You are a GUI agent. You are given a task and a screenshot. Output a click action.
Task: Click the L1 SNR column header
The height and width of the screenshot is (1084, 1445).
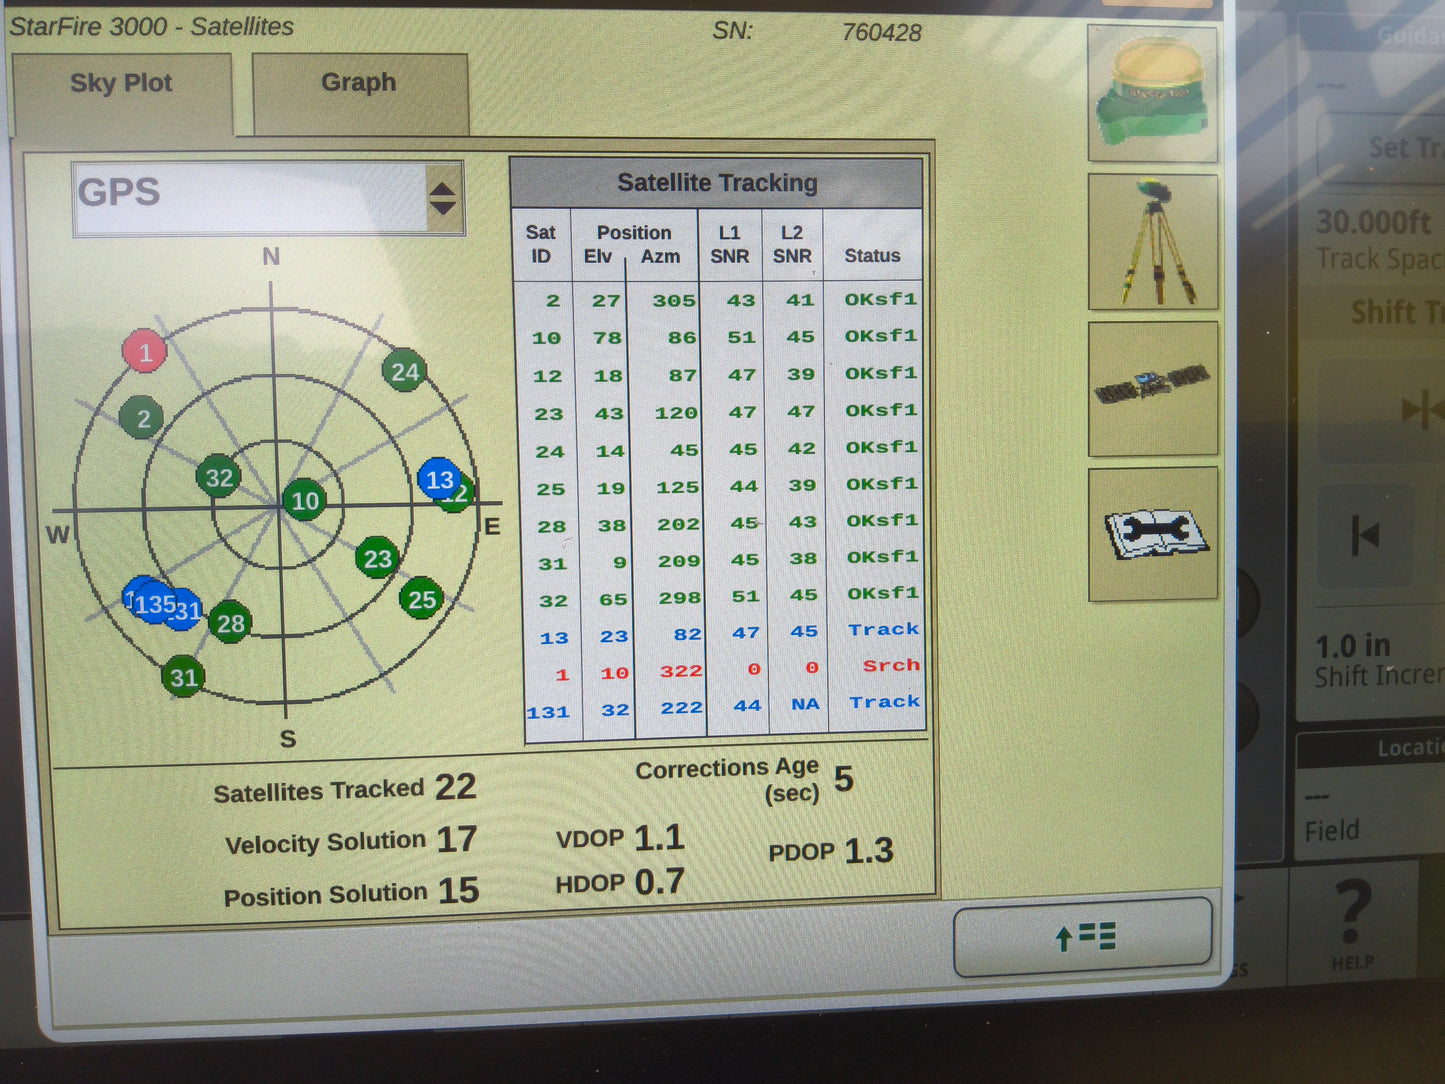click(730, 244)
